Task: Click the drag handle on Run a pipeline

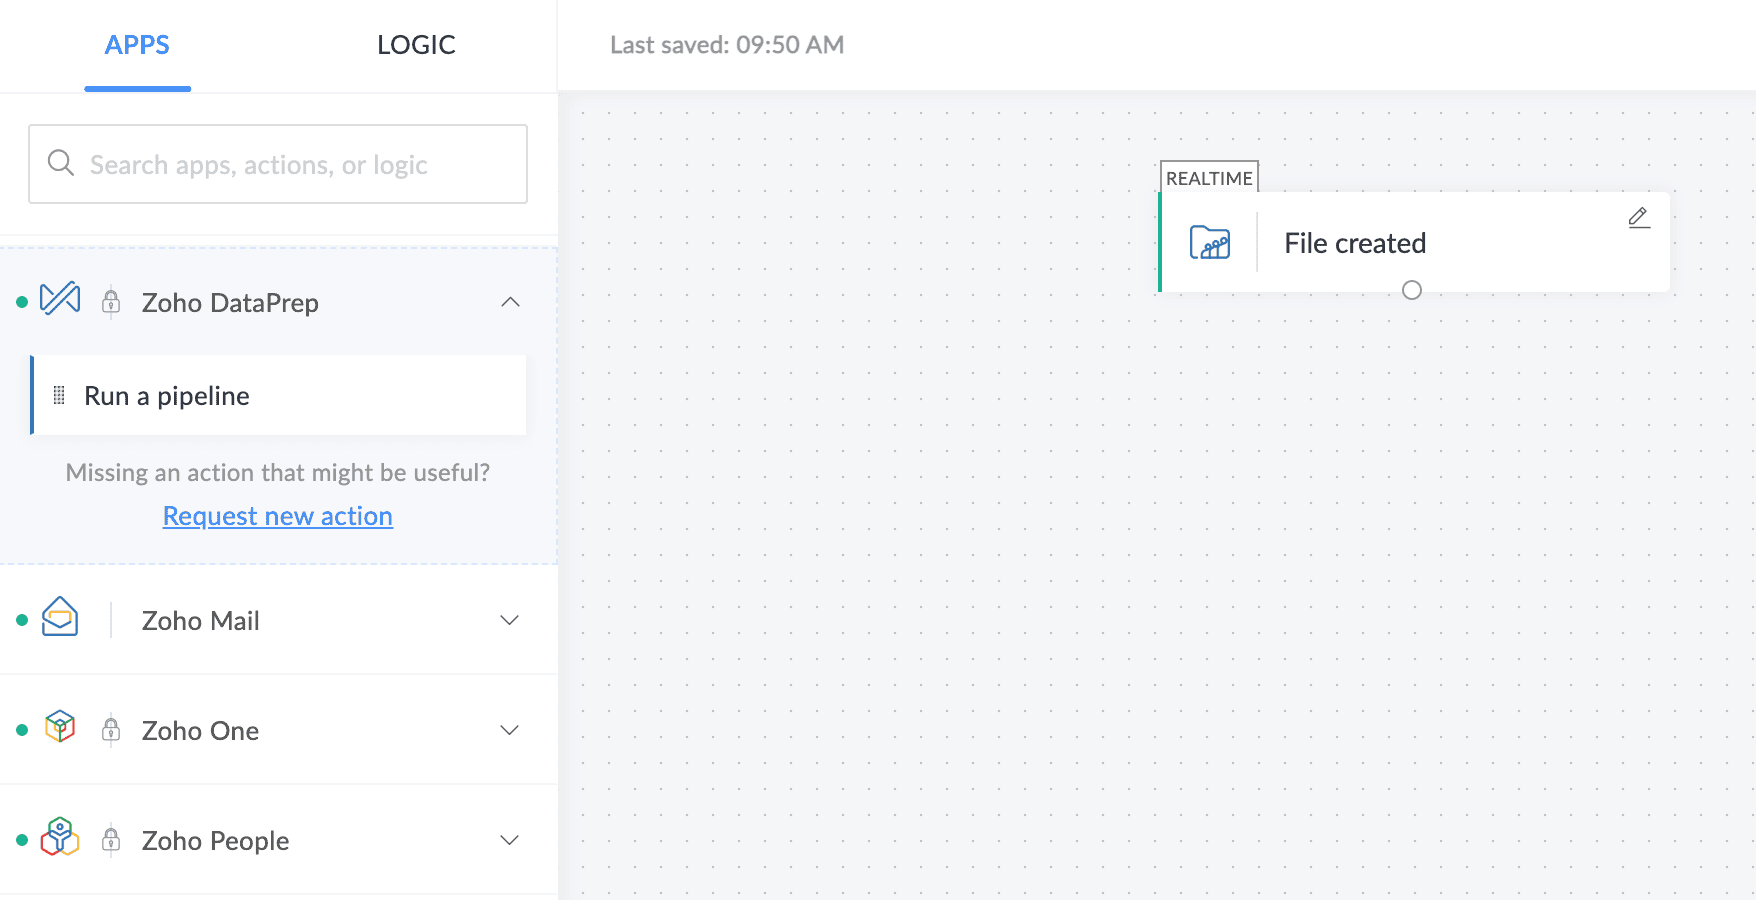Action: (59, 395)
